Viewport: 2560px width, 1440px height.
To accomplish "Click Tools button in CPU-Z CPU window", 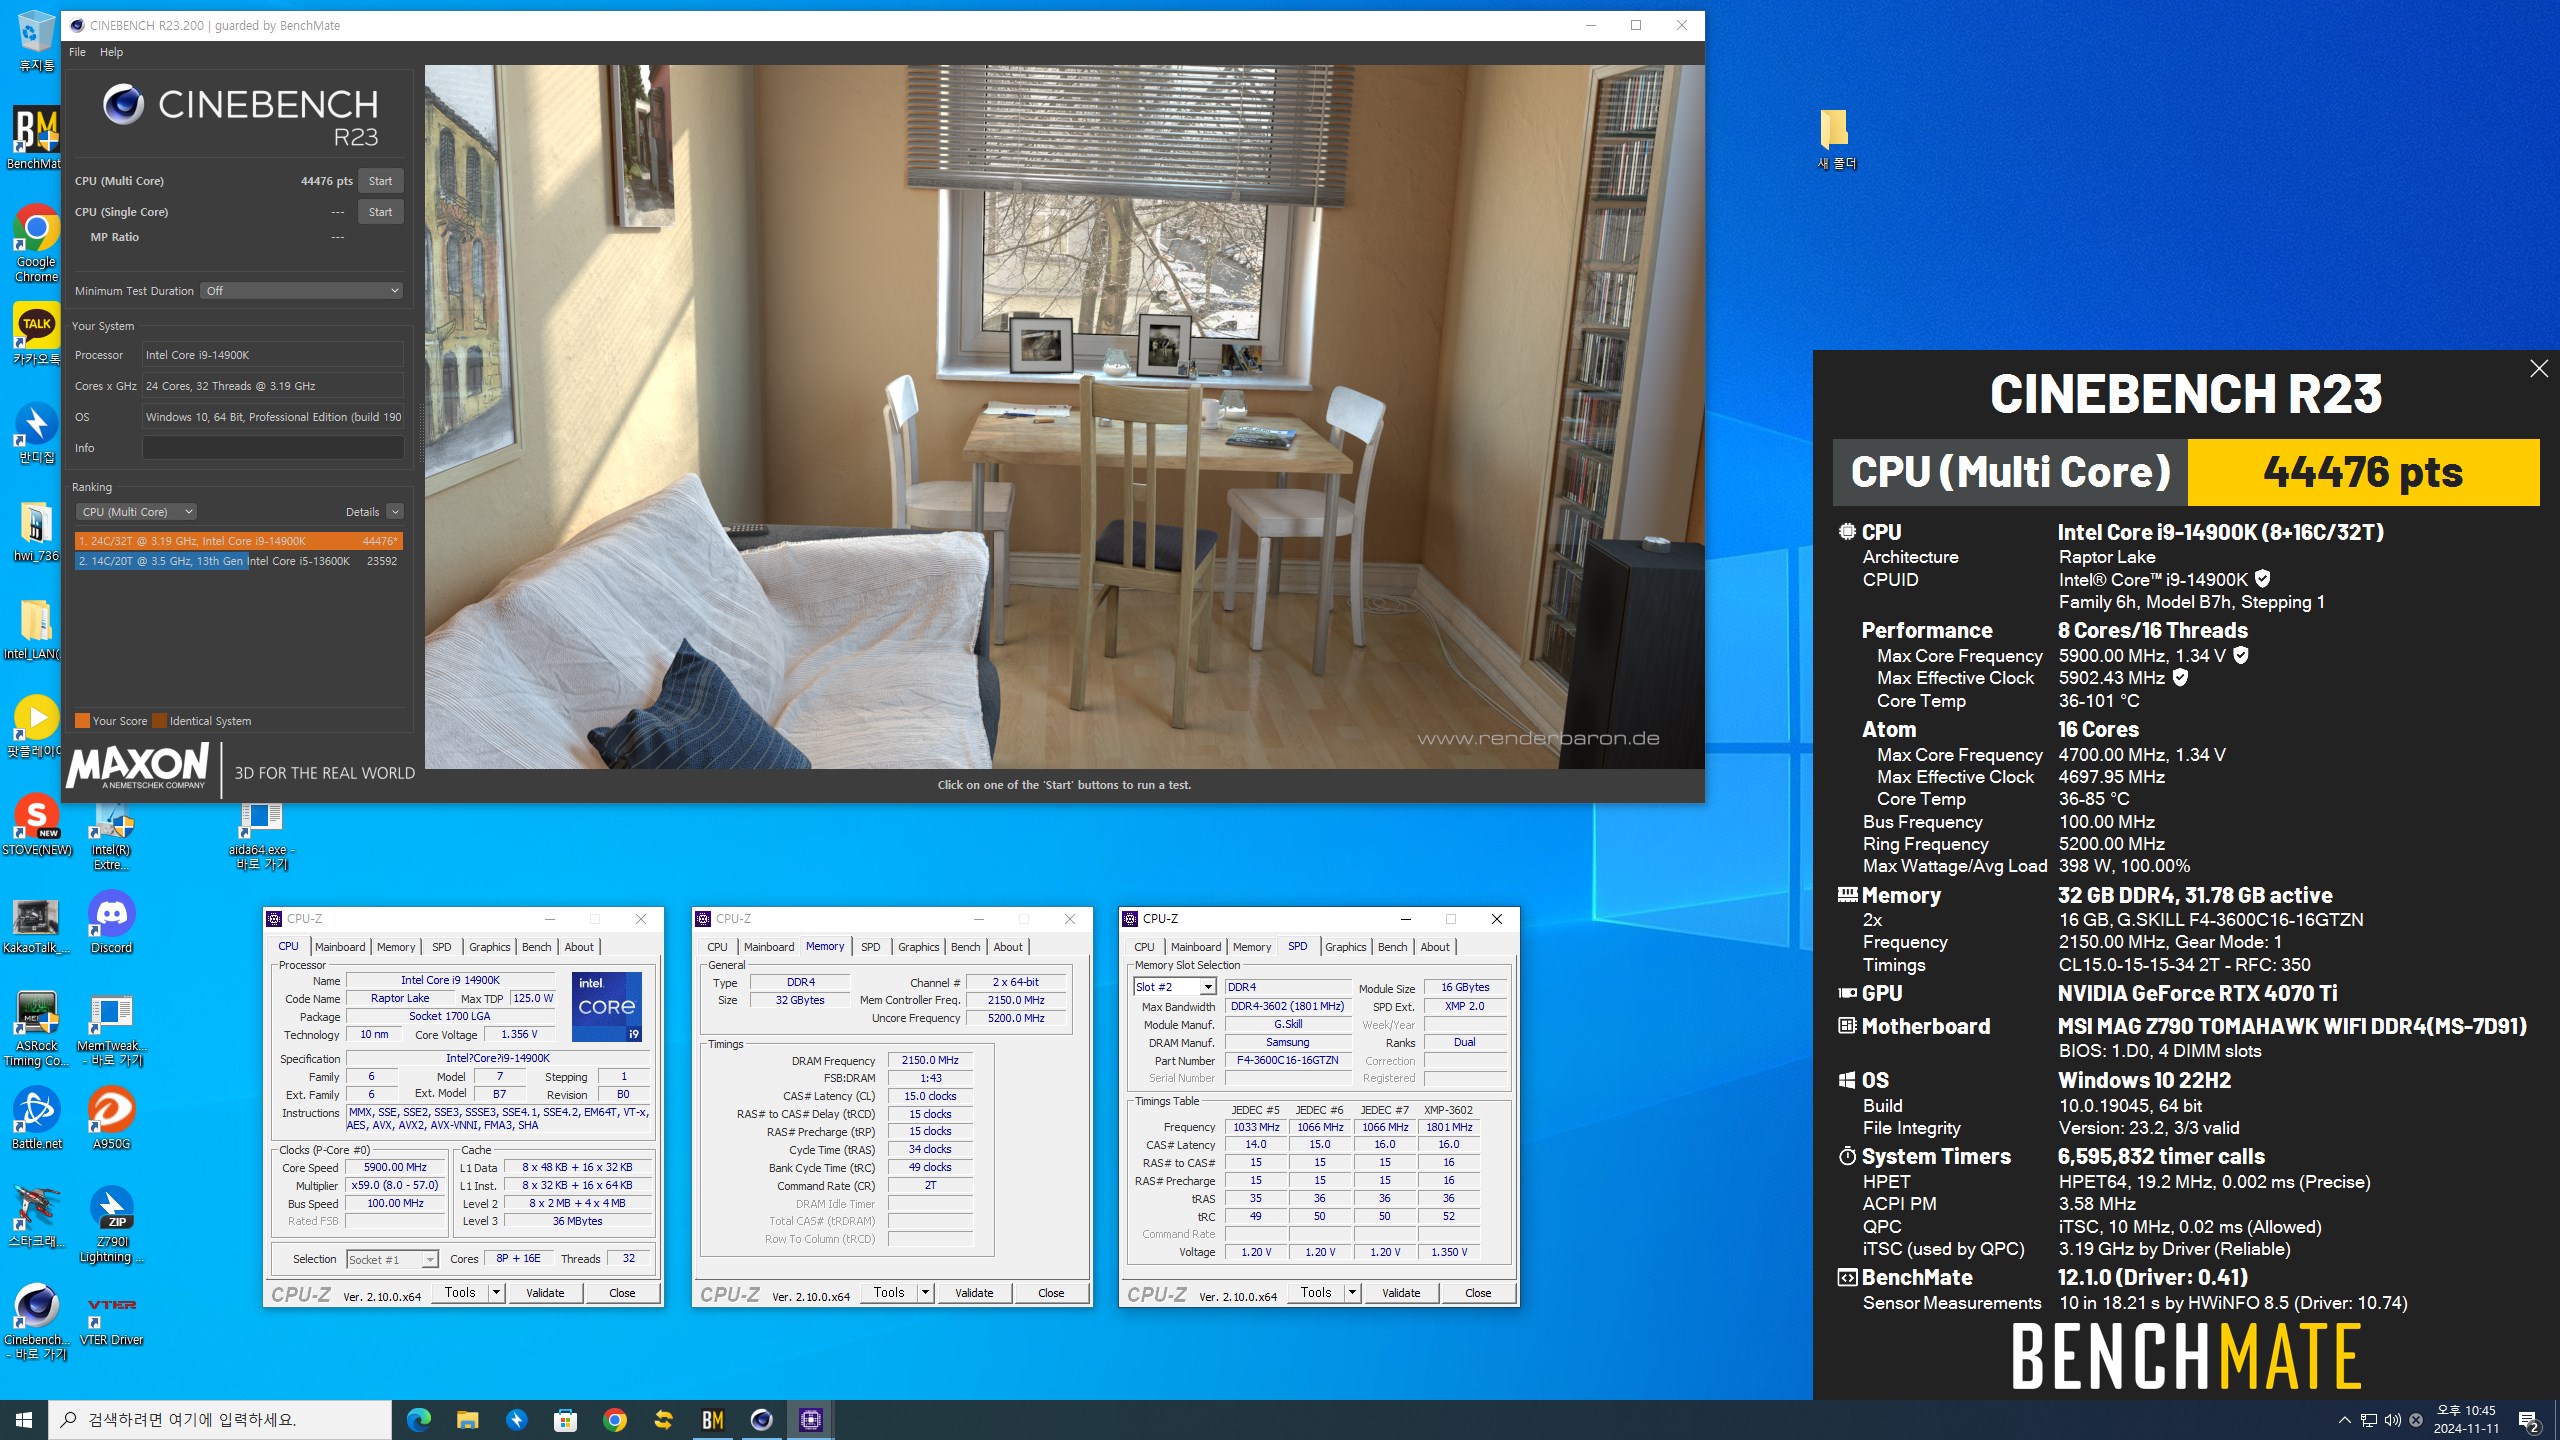I will point(460,1293).
